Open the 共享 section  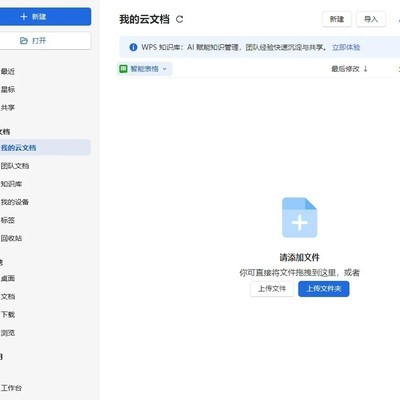[x=8, y=108]
